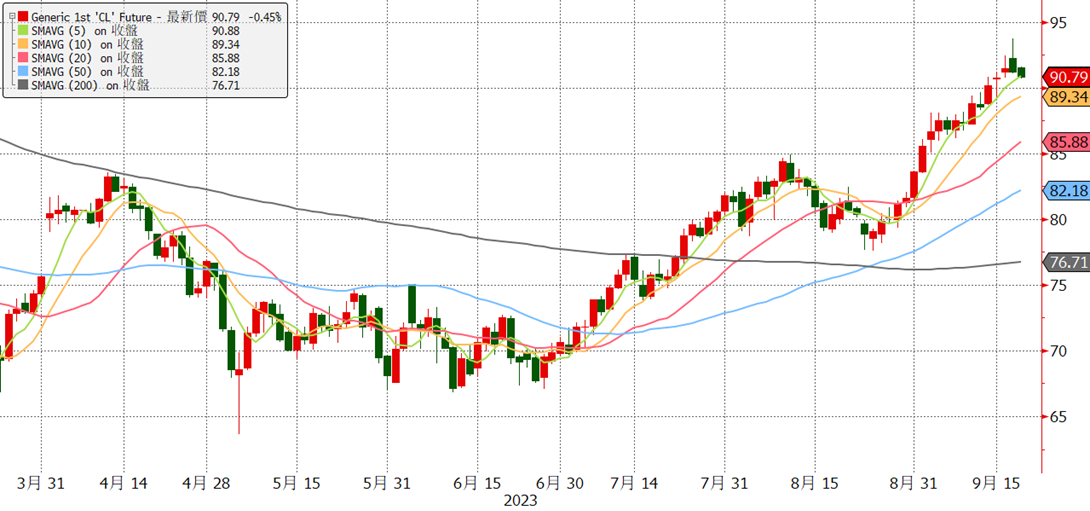The height and width of the screenshot is (511, 1090).
Task: Click the orange 89.34 axis price tag
Action: [x=1067, y=97]
